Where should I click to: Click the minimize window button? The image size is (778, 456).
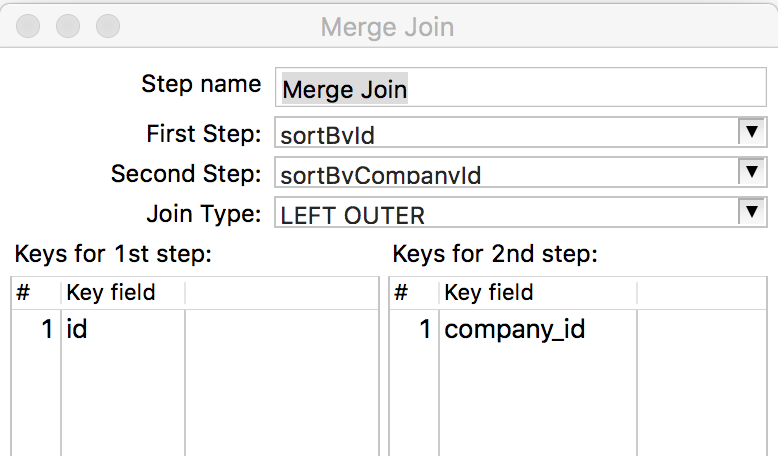pyautogui.click(x=68, y=26)
